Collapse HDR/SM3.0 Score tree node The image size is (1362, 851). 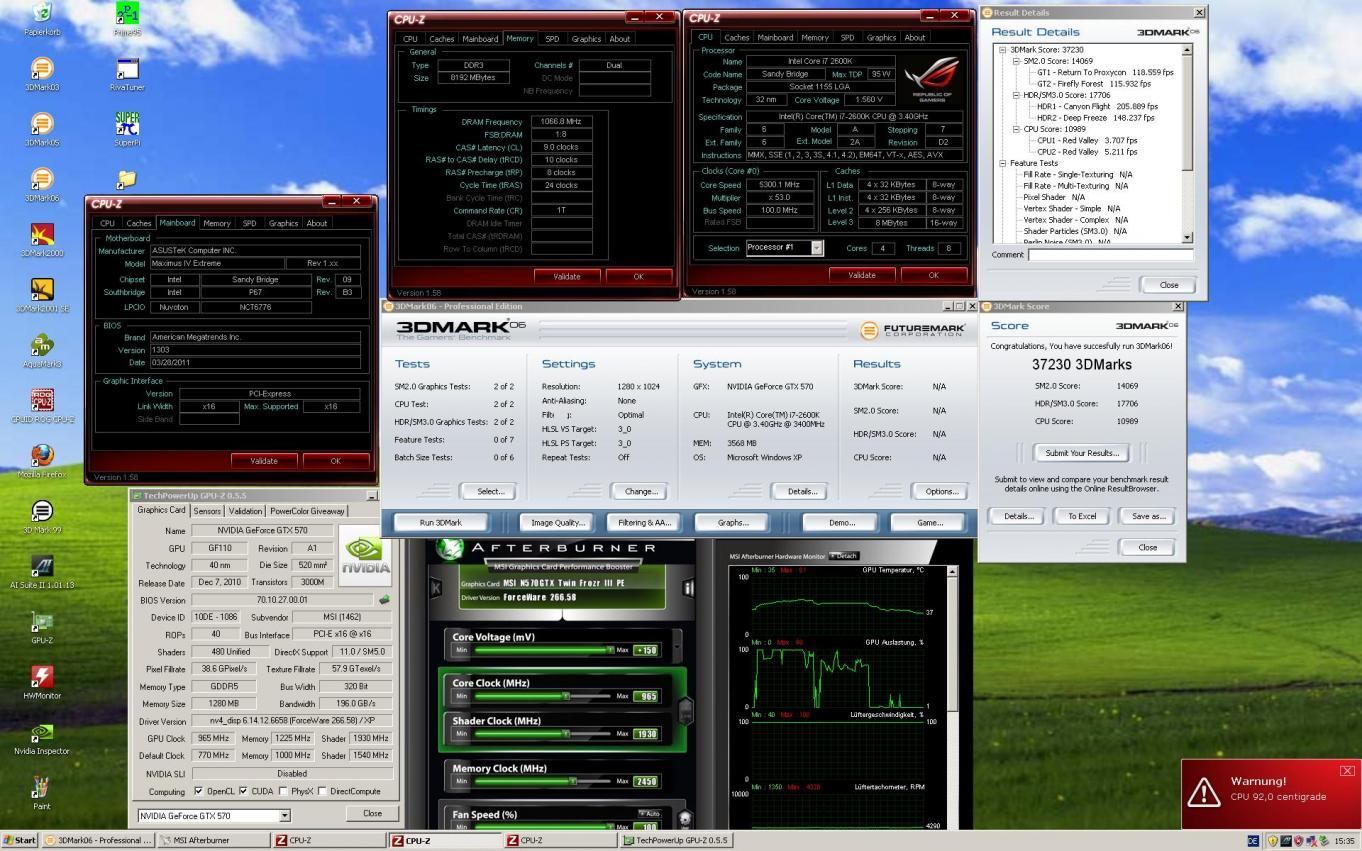pos(1017,95)
